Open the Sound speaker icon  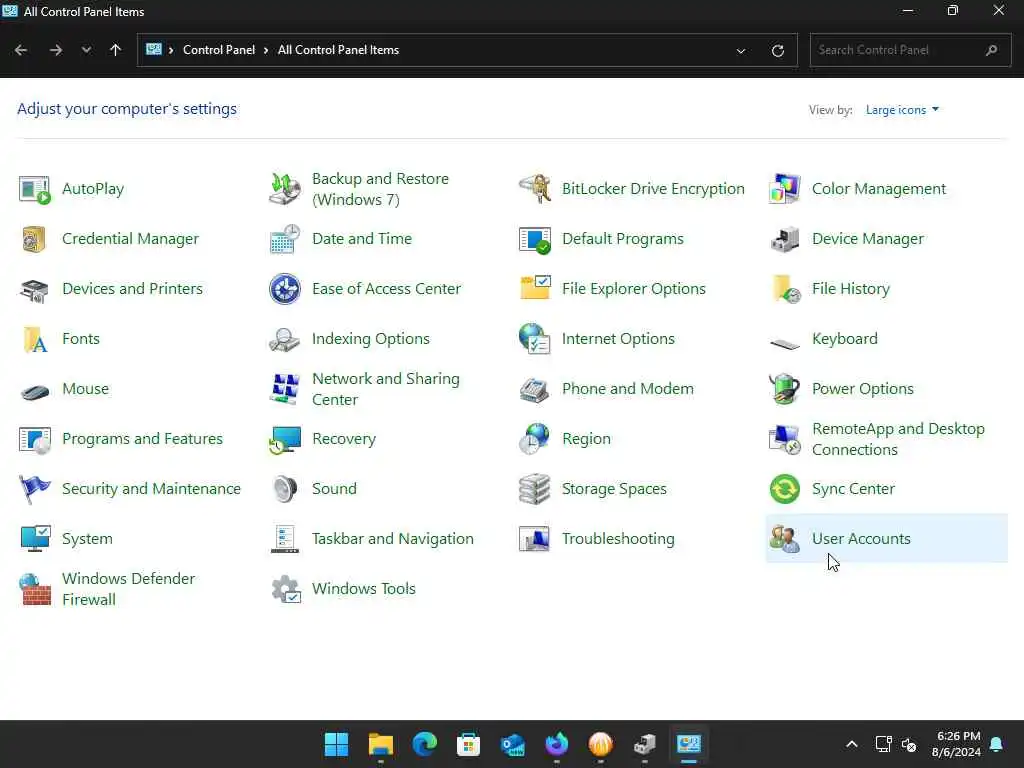pyautogui.click(x=285, y=489)
